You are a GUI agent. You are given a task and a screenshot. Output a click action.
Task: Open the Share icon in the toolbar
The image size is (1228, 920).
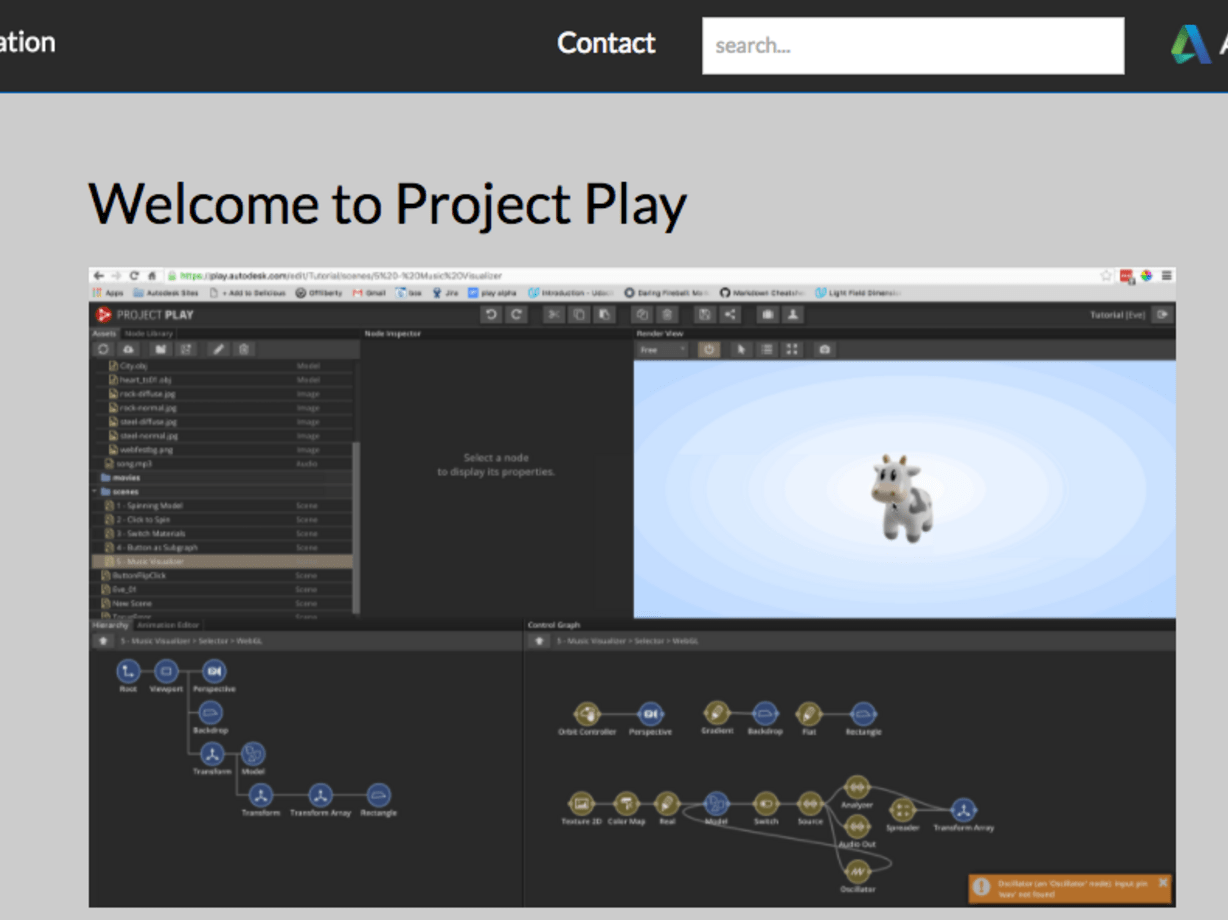pyautogui.click(x=730, y=315)
